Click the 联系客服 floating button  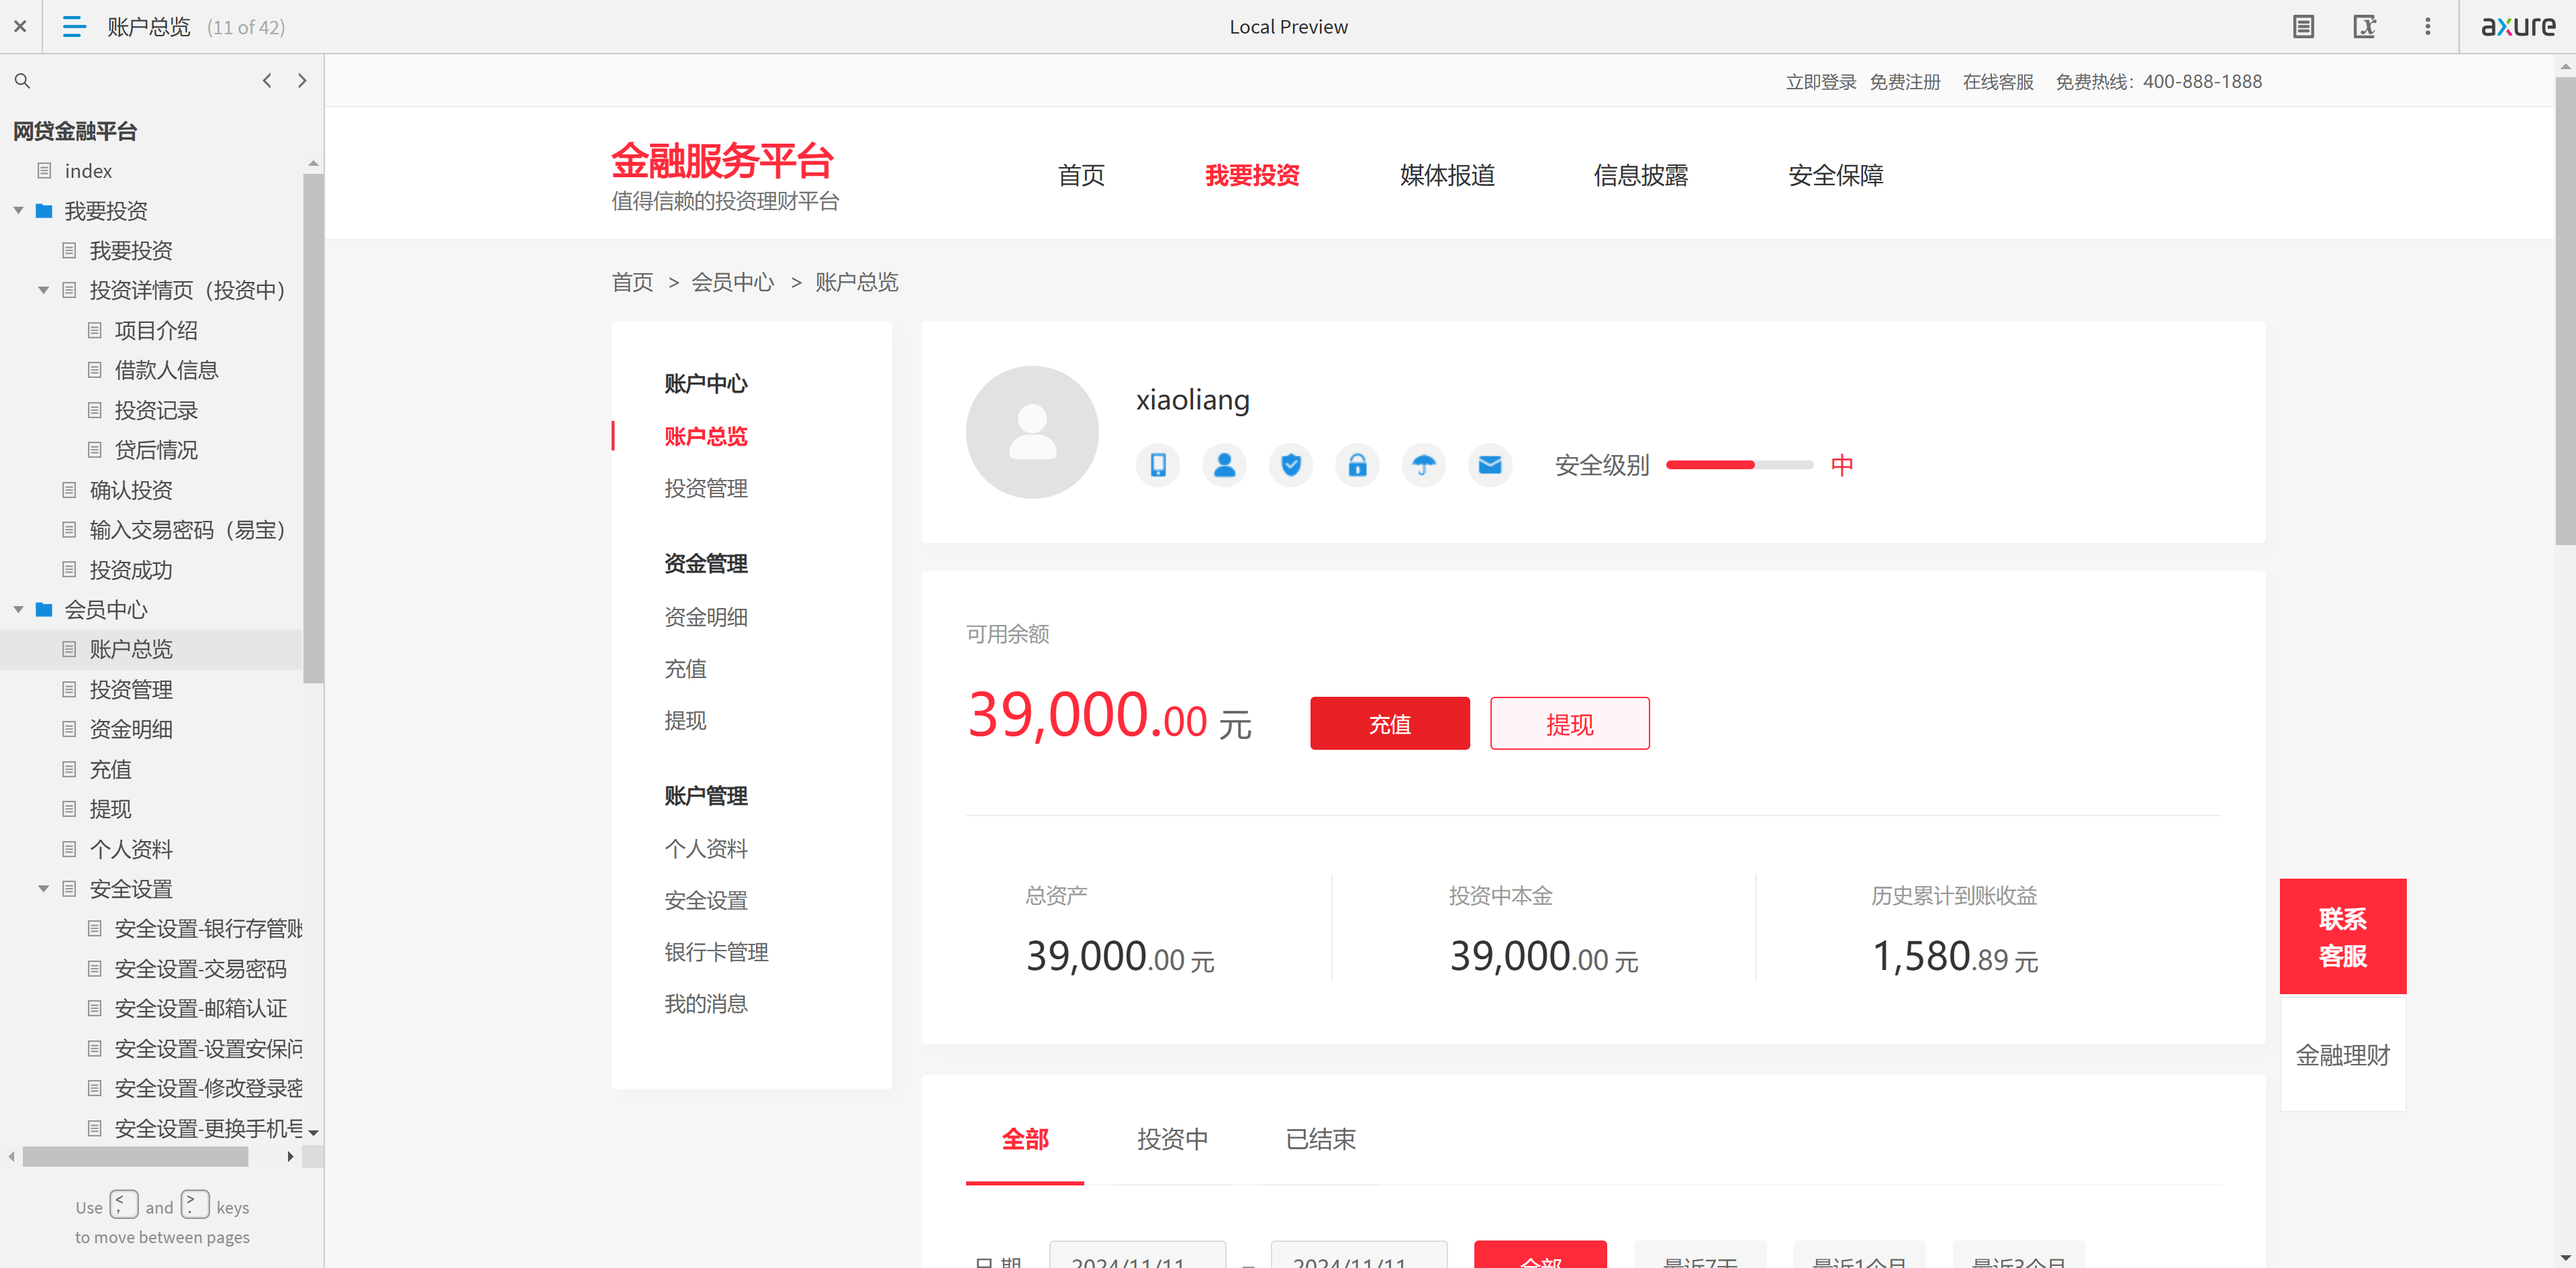coord(2343,937)
